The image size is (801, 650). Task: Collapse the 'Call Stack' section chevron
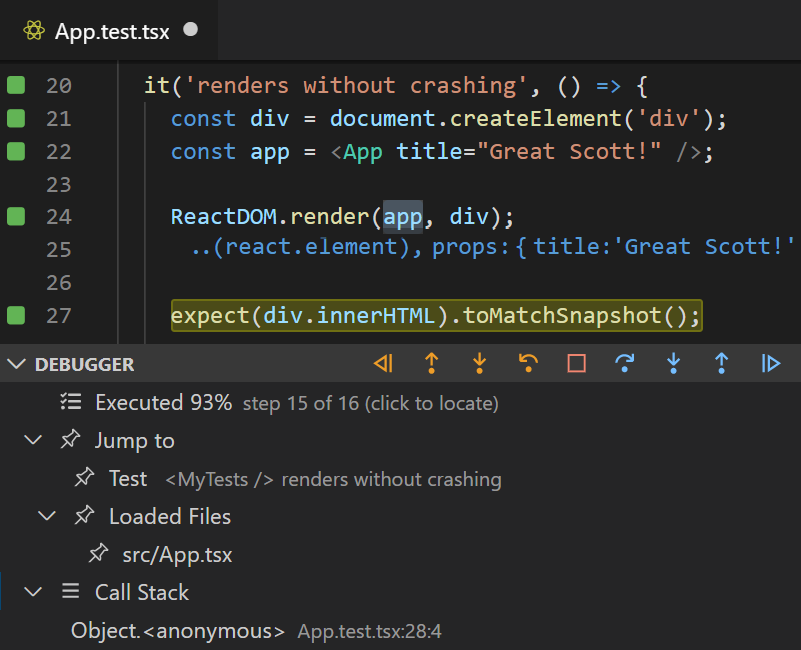(x=34, y=592)
